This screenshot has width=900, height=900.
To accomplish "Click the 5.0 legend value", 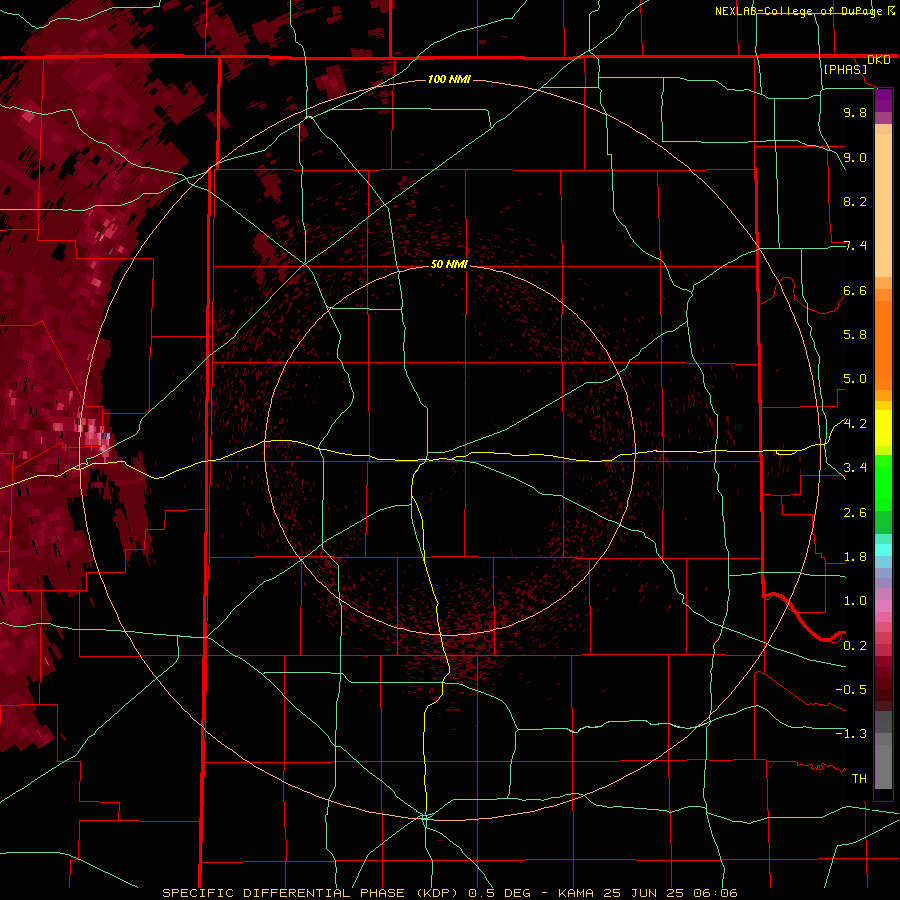I will [855, 379].
